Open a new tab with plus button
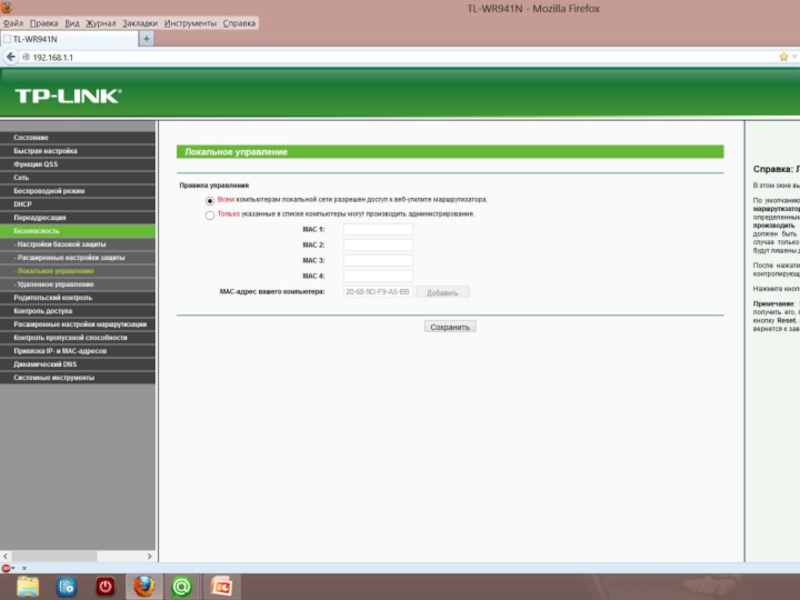The height and width of the screenshot is (600, 800). click(x=146, y=39)
